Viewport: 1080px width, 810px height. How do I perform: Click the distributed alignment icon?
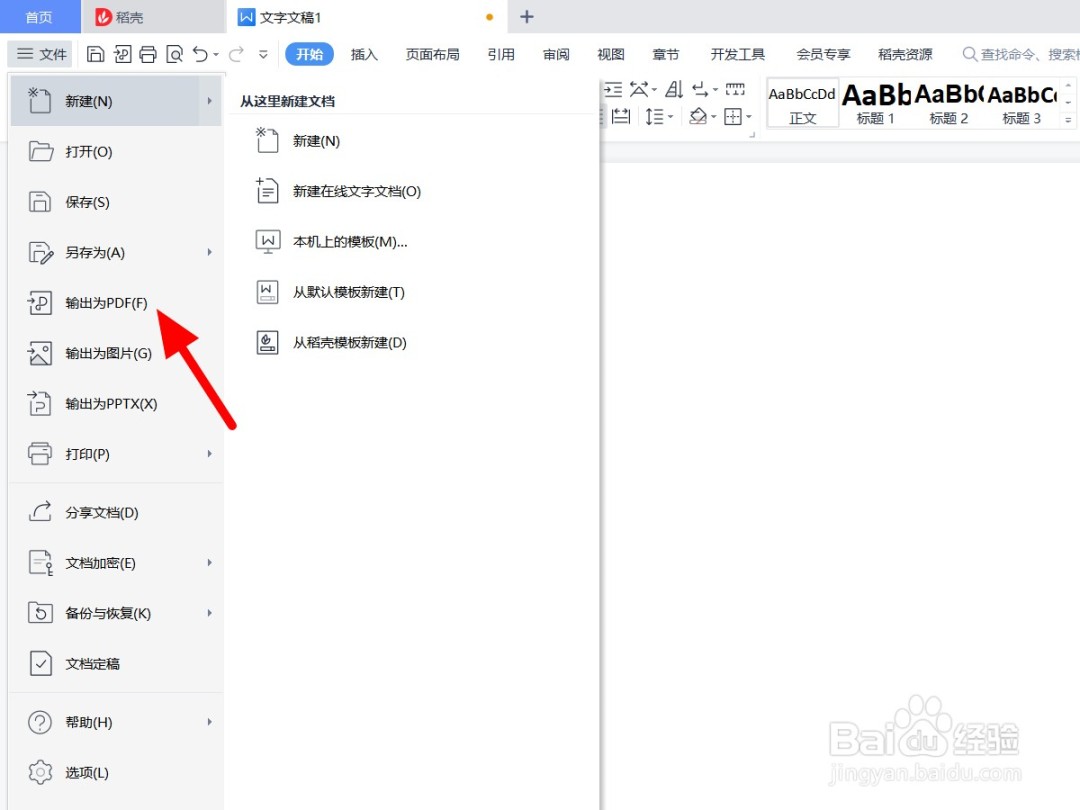(621, 116)
